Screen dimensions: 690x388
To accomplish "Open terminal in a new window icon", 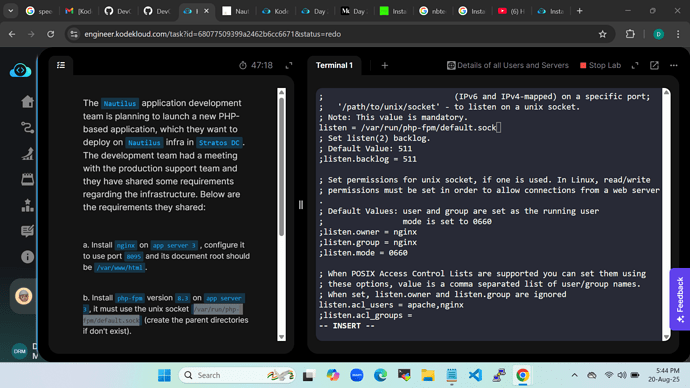I will click(x=654, y=65).
